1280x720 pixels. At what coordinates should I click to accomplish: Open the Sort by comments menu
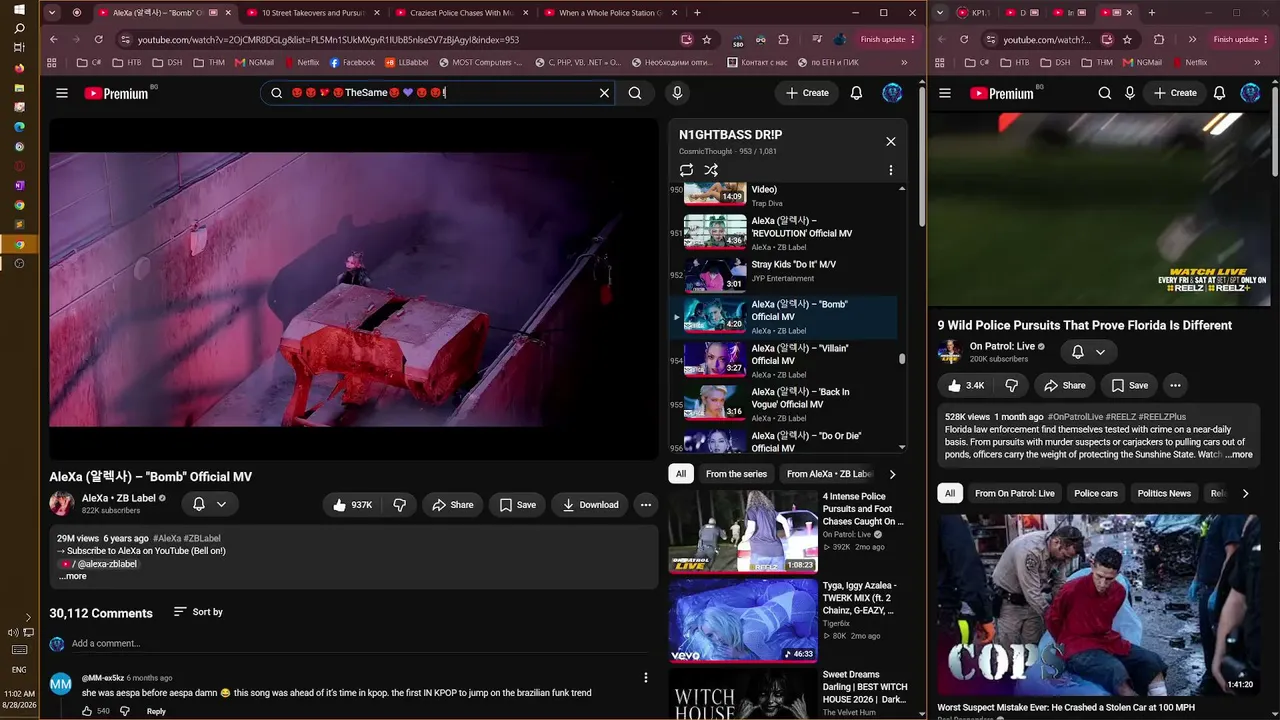point(198,612)
